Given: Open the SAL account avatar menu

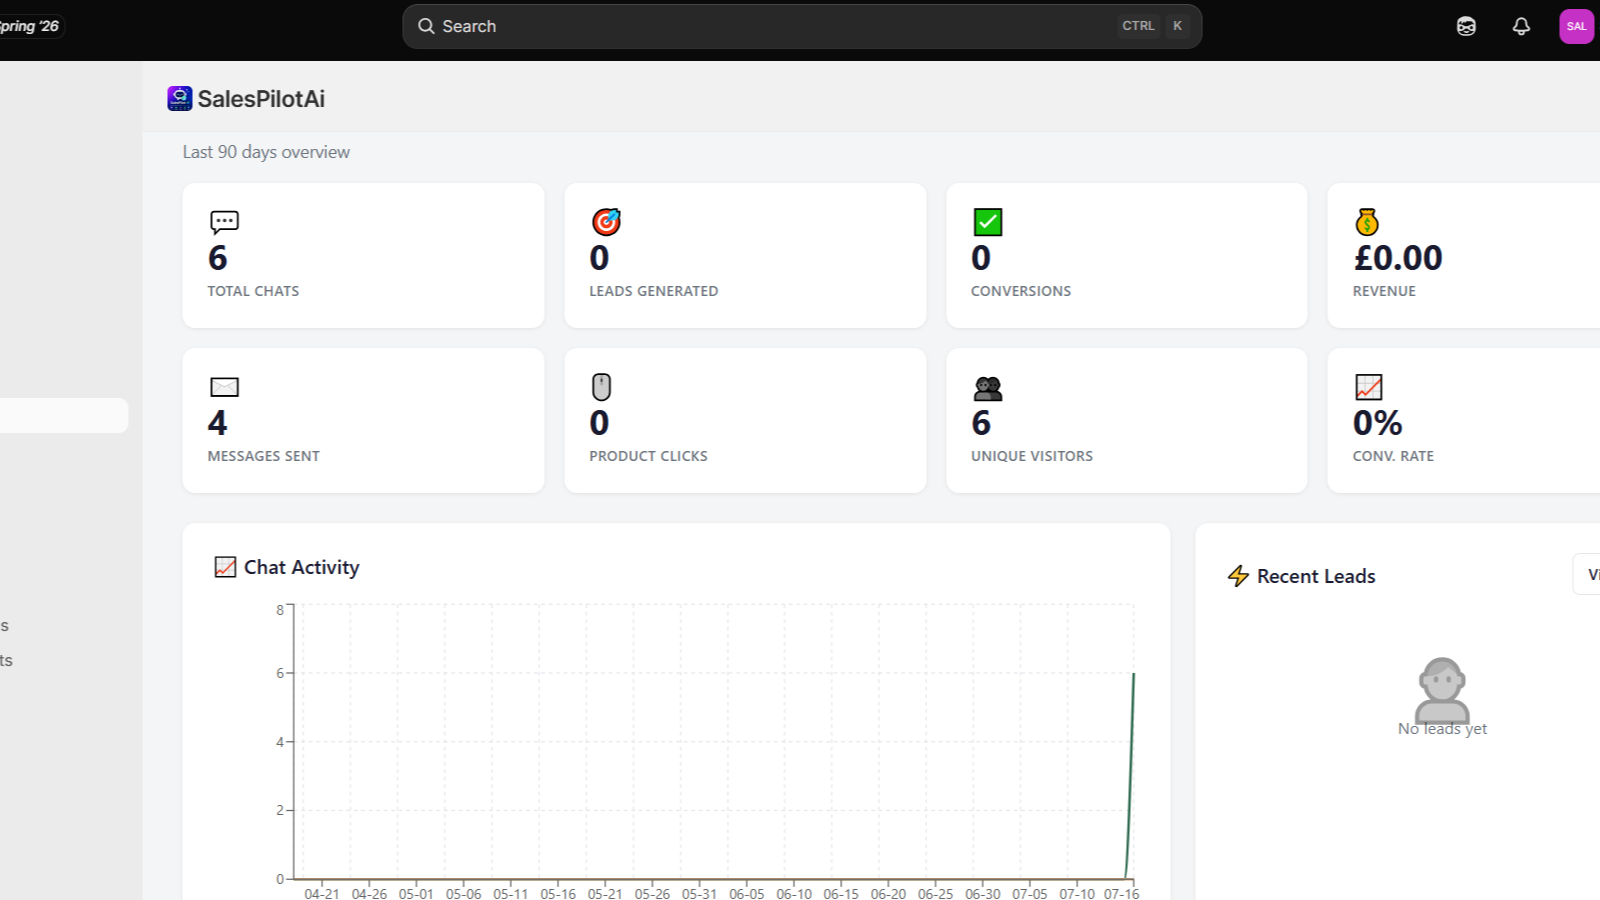Looking at the screenshot, I should (x=1576, y=26).
